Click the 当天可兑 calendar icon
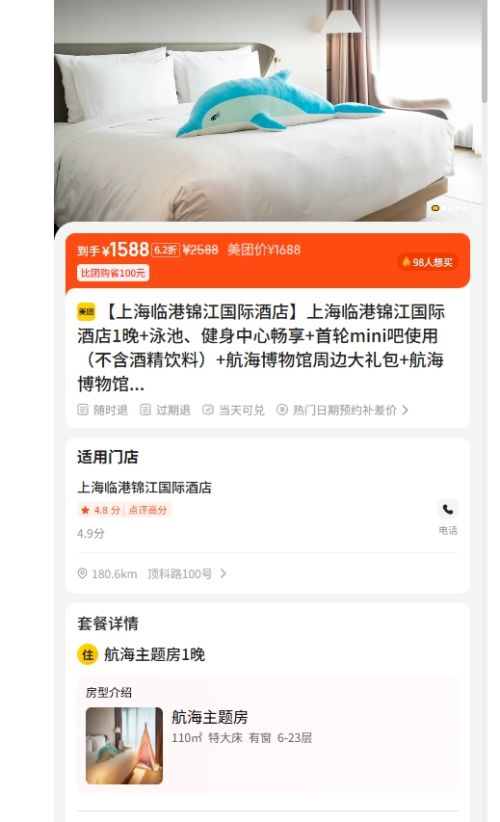 click(x=208, y=409)
